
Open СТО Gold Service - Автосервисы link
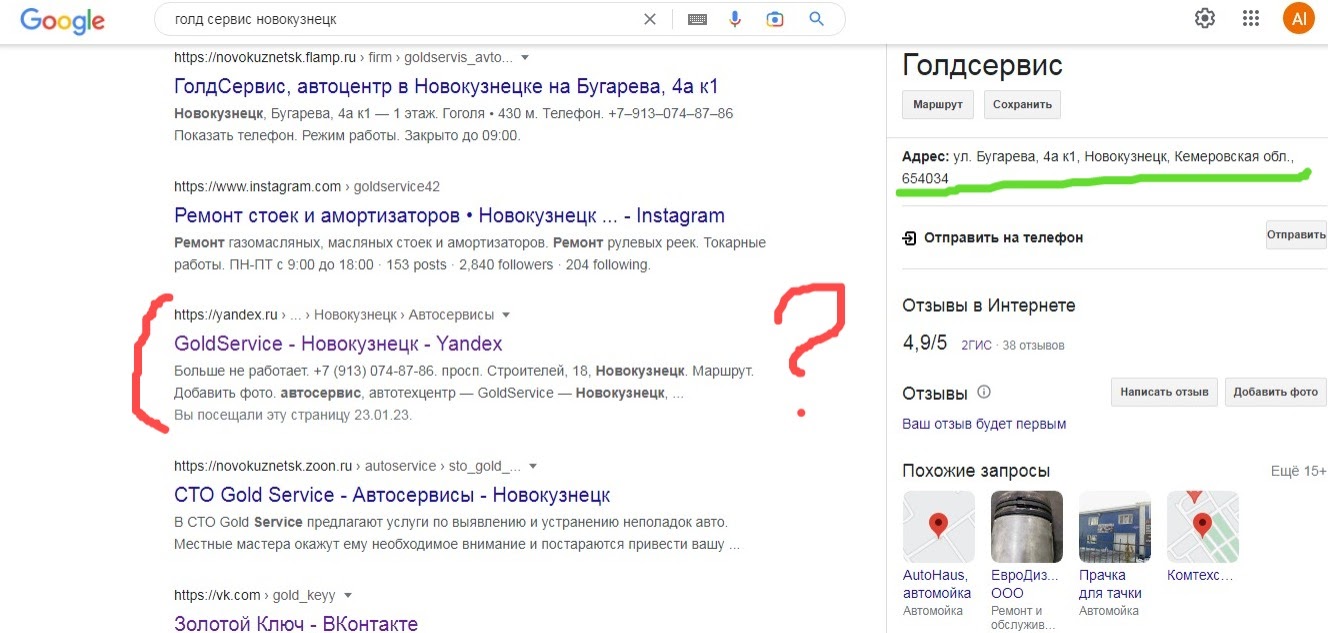(392, 495)
